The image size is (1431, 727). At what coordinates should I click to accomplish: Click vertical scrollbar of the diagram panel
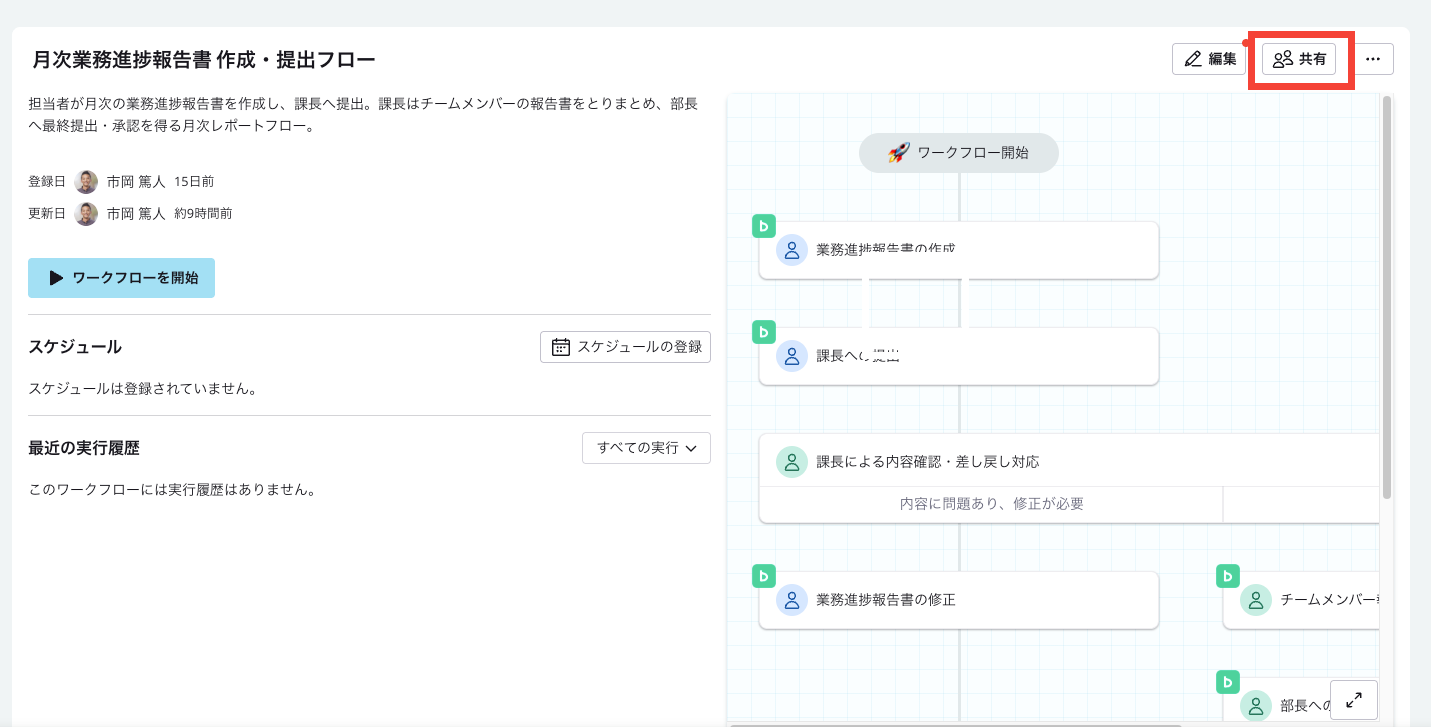coord(1386,297)
